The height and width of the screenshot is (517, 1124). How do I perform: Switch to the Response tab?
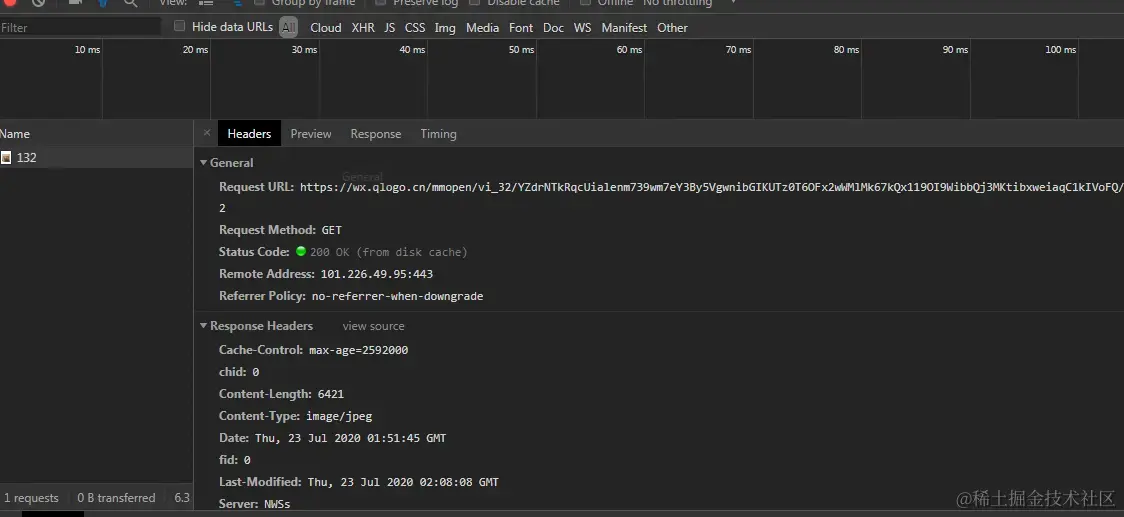tap(376, 133)
